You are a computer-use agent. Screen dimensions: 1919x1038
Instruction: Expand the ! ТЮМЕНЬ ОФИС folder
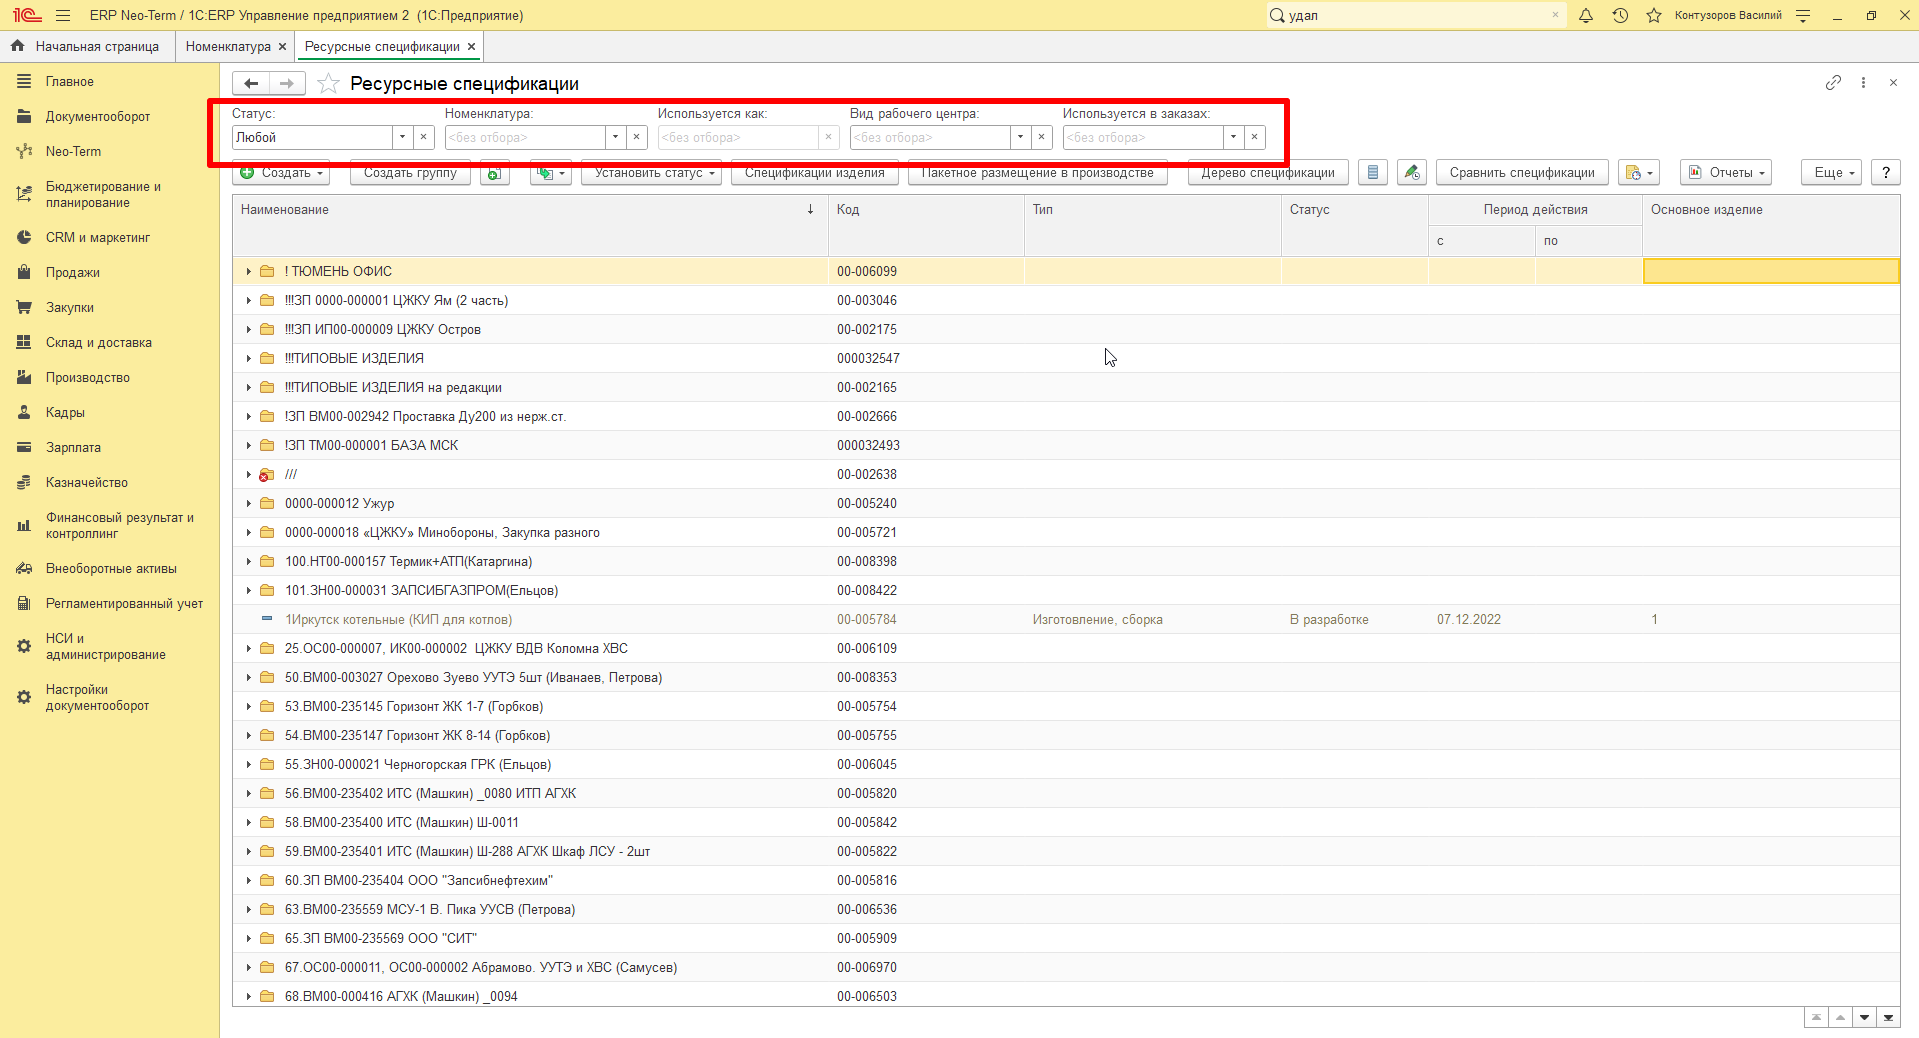pos(249,271)
